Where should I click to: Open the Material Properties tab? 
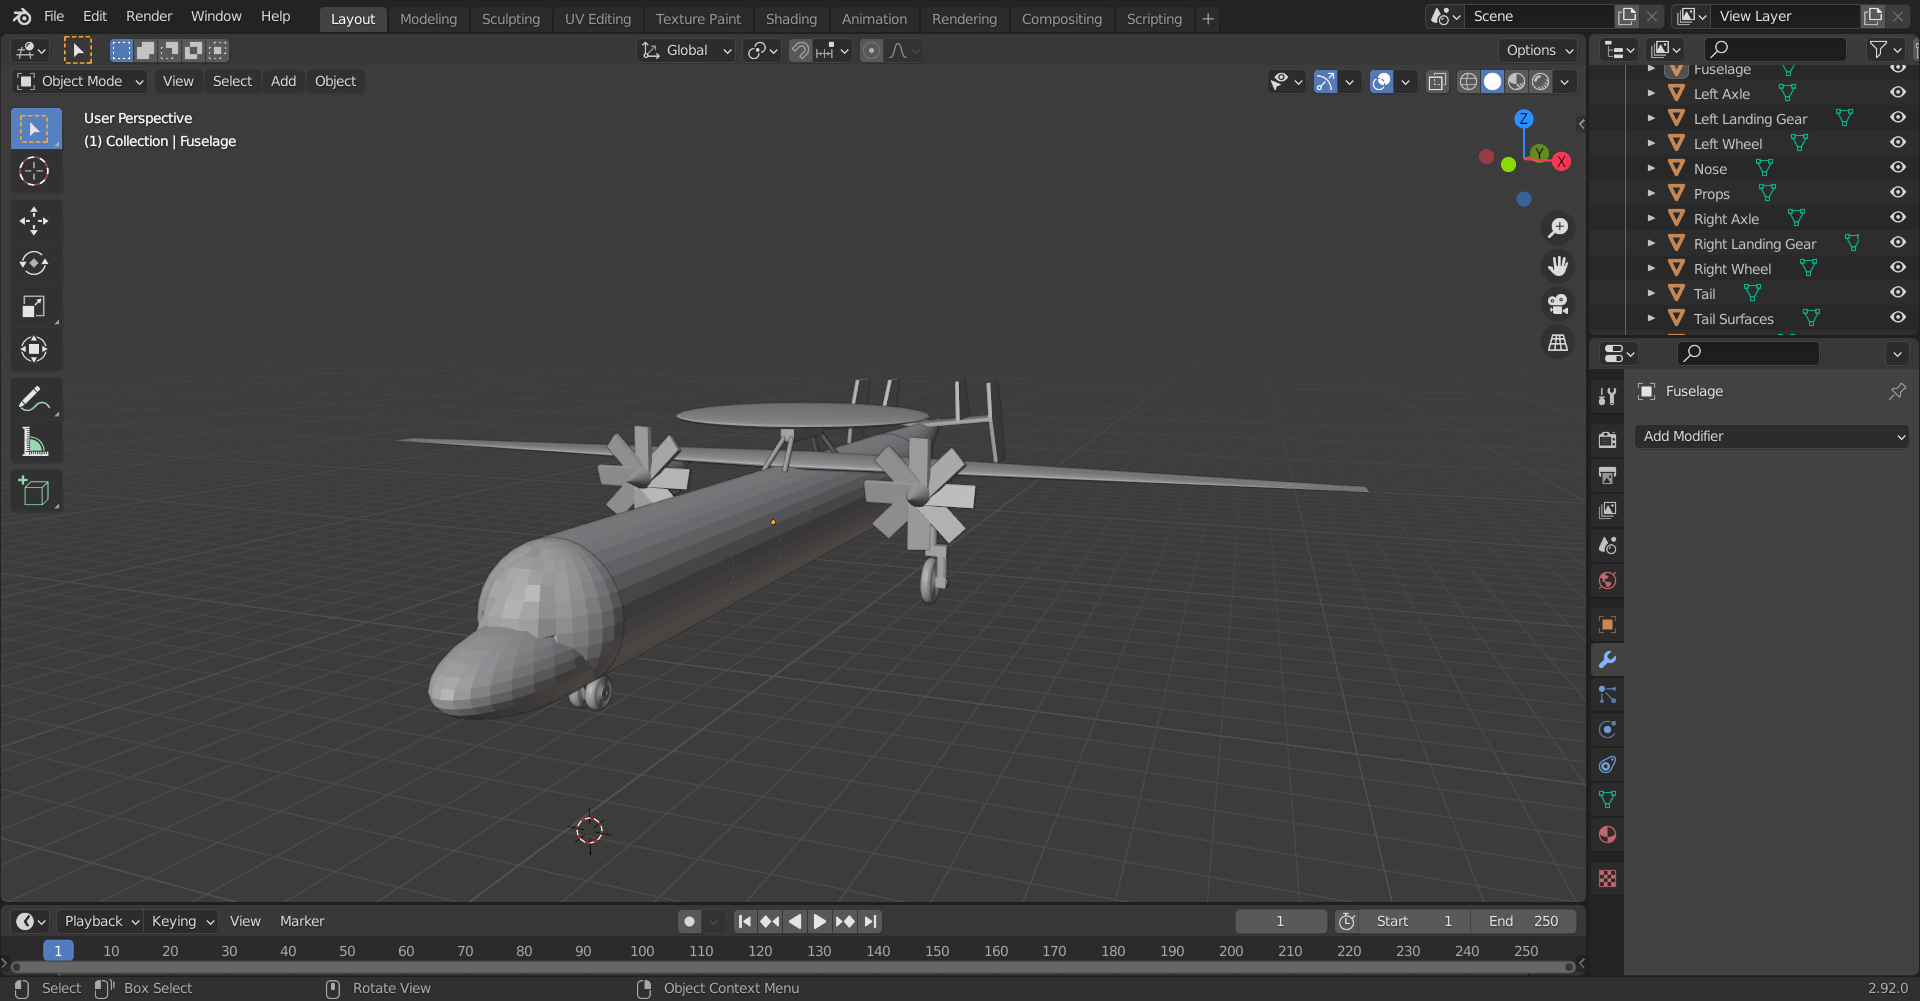(1607, 834)
